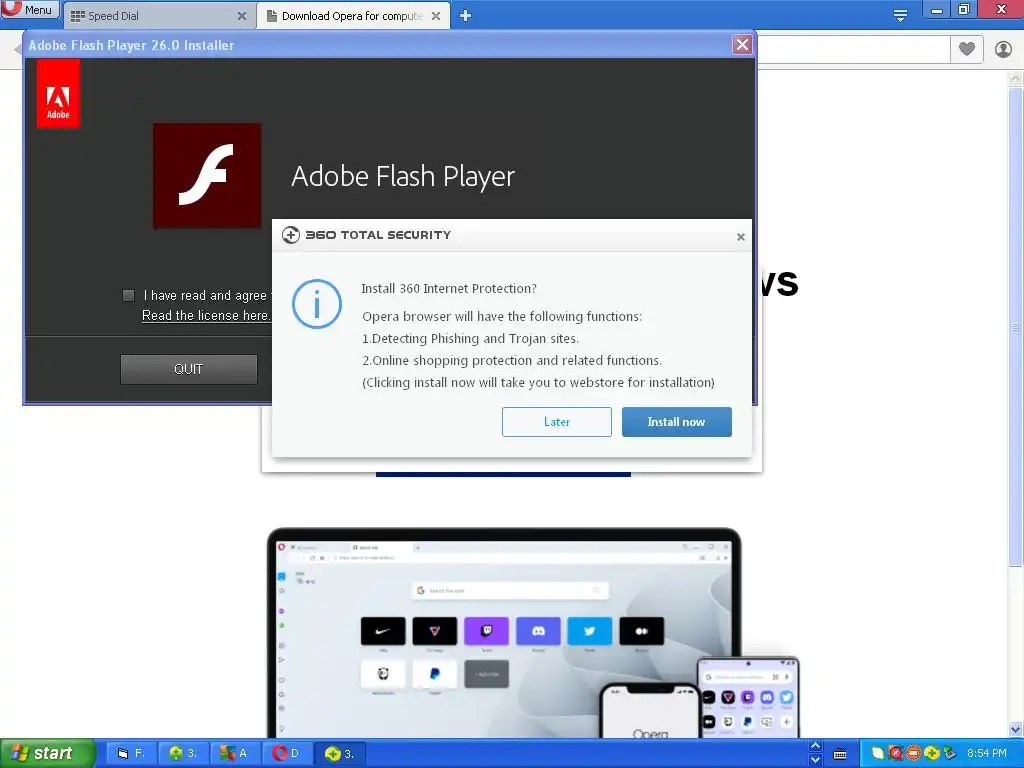Click taskbar scroll up arrow
1024x768 pixels.
click(815, 746)
